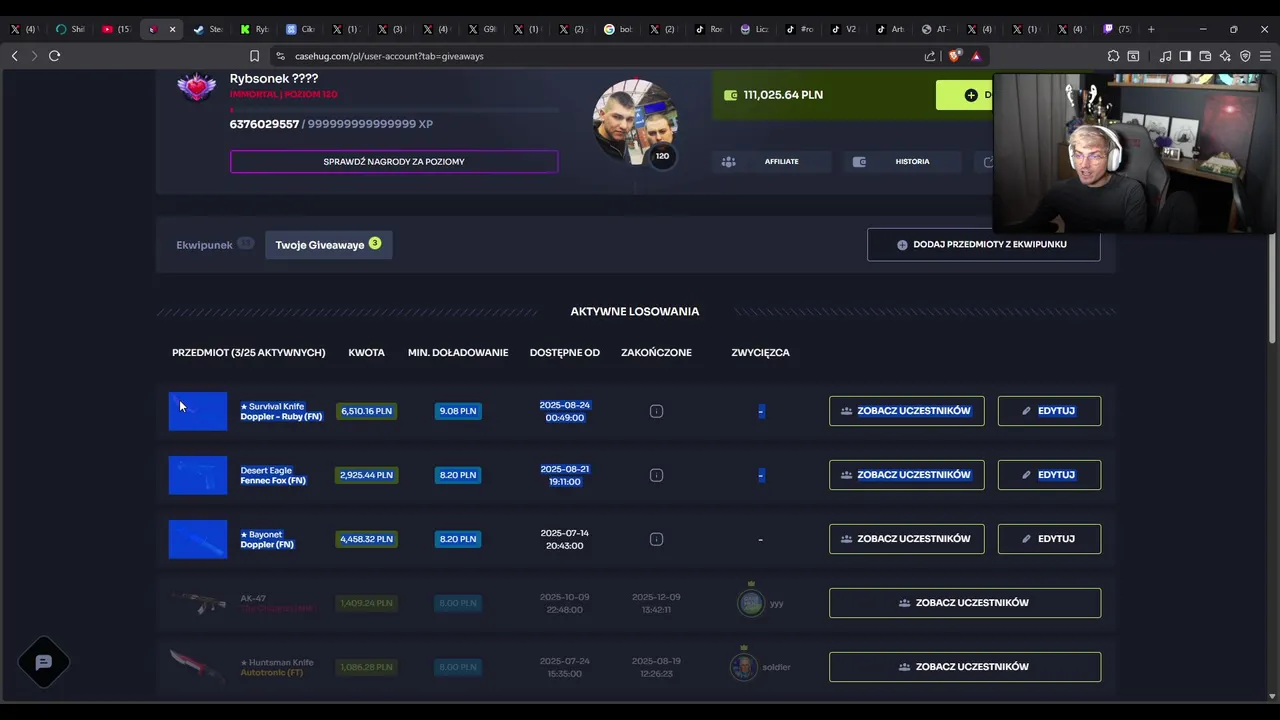1280x720 pixels.
Task: Click the Rybsonek username
Action: 274,78
